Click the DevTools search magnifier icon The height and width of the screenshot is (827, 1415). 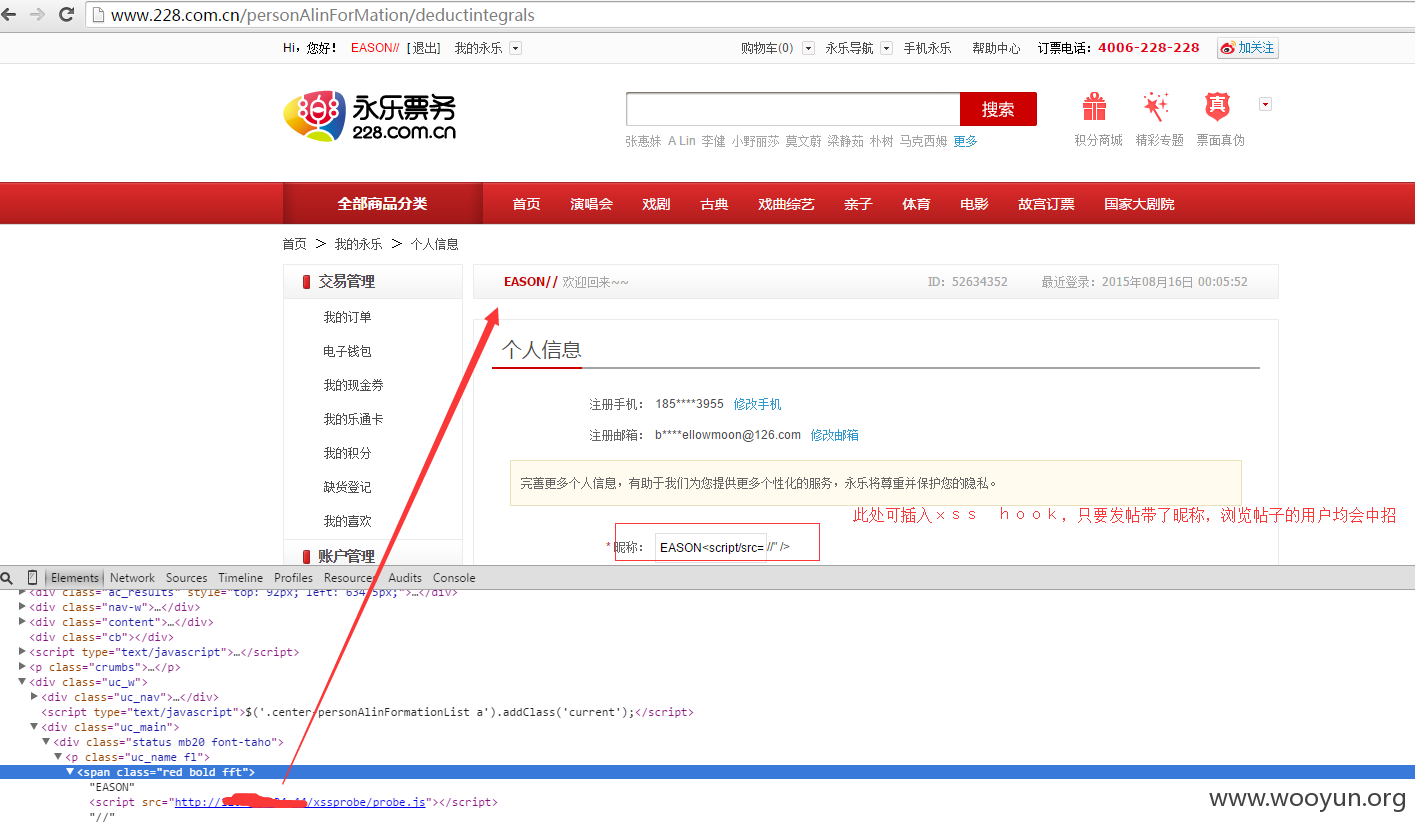coord(7,578)
